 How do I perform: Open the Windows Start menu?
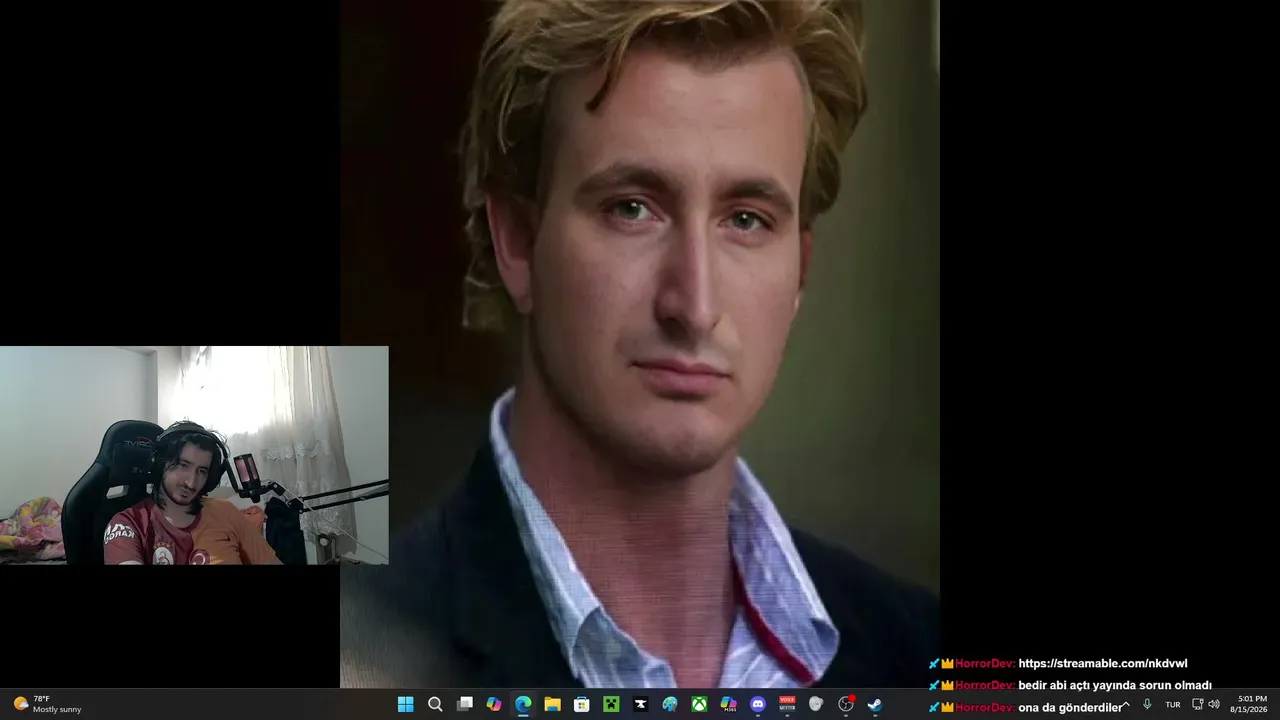point(405,704)
